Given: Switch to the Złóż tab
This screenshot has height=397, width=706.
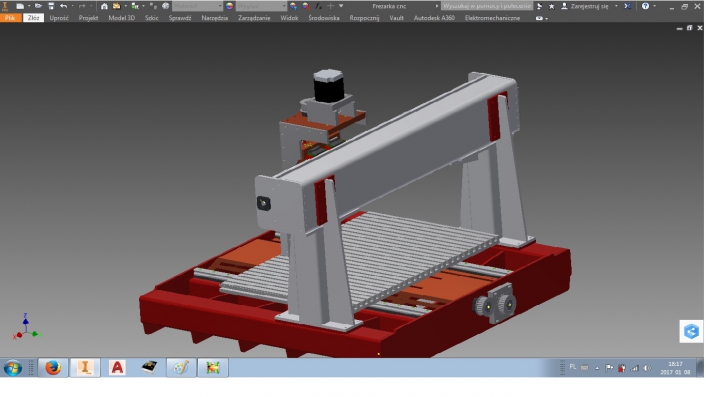Looking at the screenshot, I should [33, 18].
